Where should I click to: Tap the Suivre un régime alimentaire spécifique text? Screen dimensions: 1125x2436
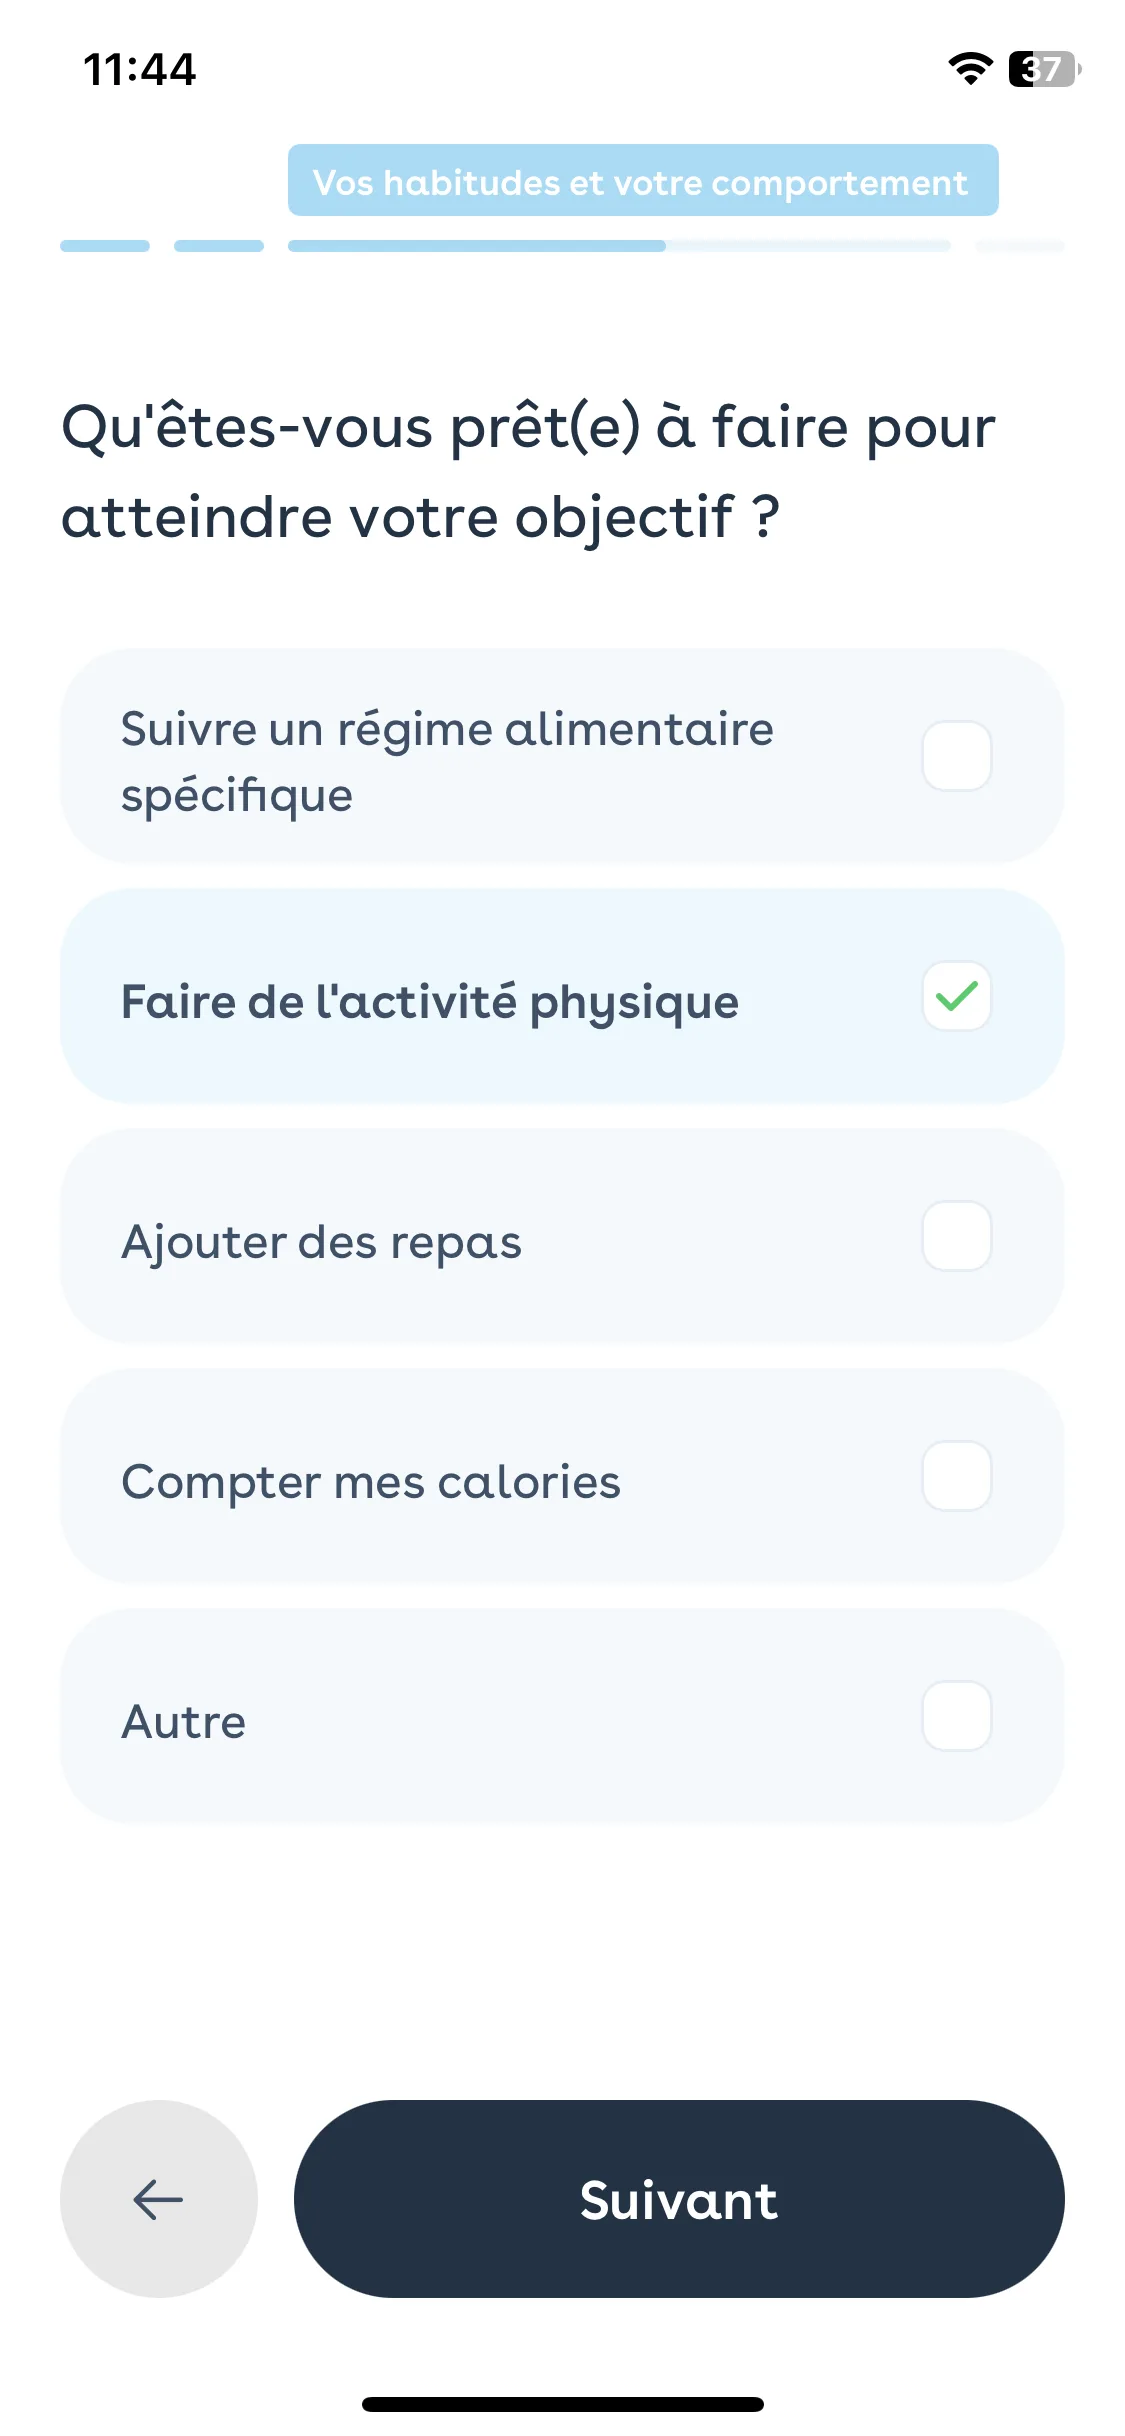pyautogui.click(x=447, y=762)
